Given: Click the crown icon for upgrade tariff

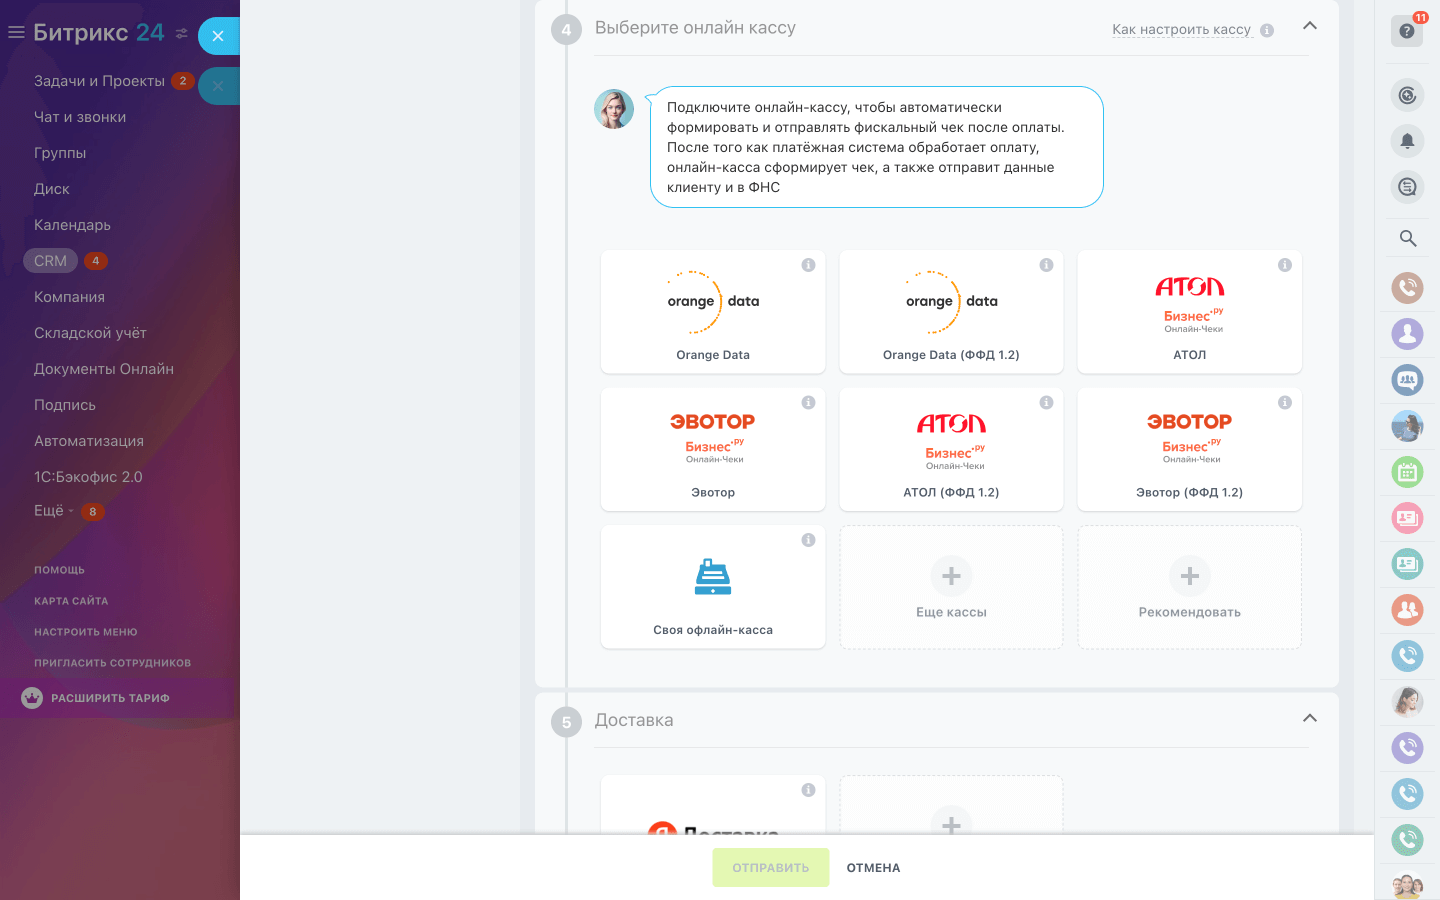Looking at the screenshot, I should [x=32, y=698].
